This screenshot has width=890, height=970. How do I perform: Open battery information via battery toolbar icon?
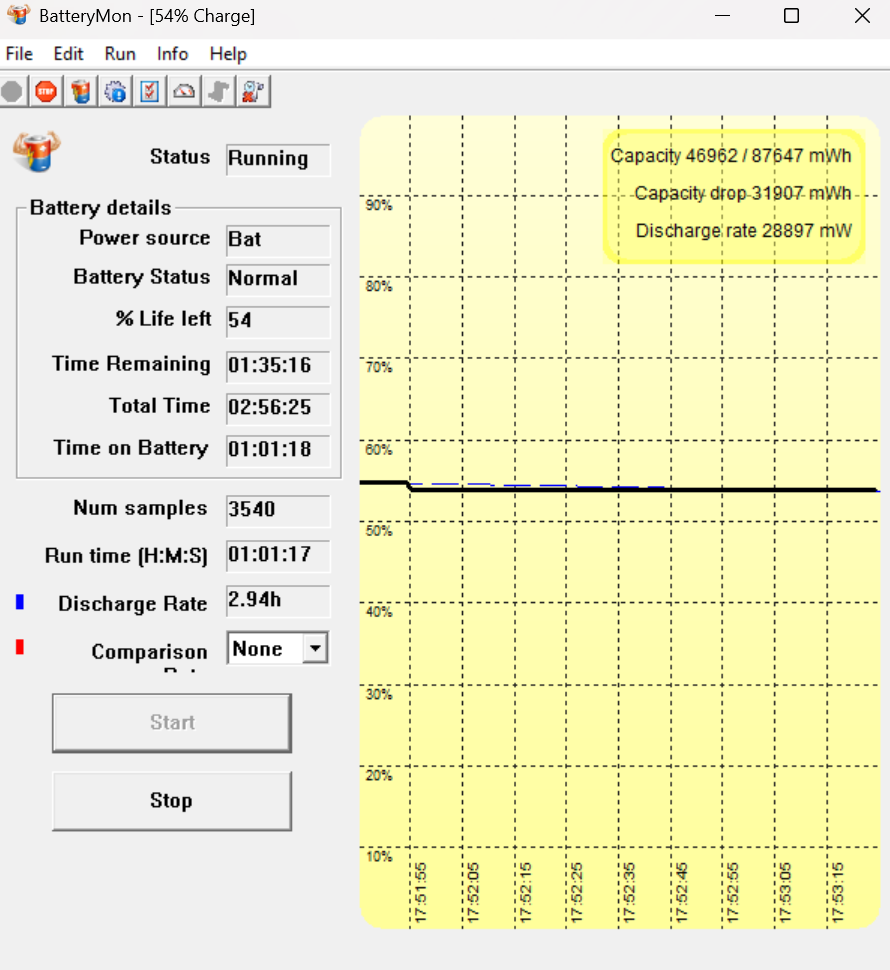click(80, 91)
